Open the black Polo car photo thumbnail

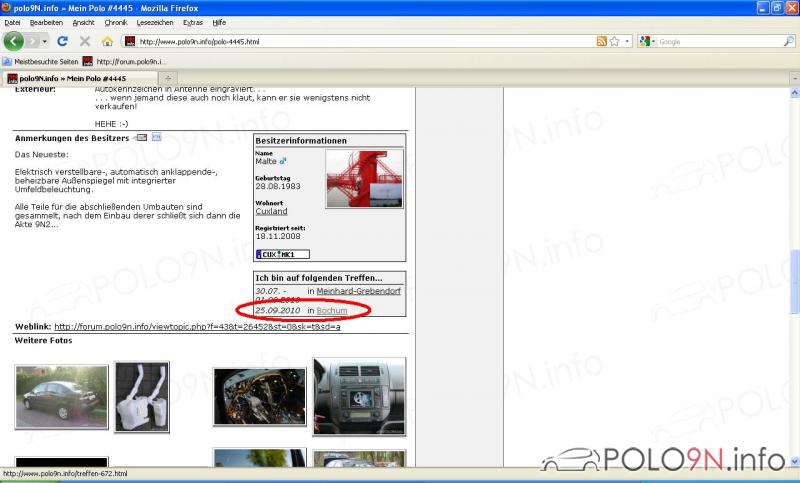point(48,397)
